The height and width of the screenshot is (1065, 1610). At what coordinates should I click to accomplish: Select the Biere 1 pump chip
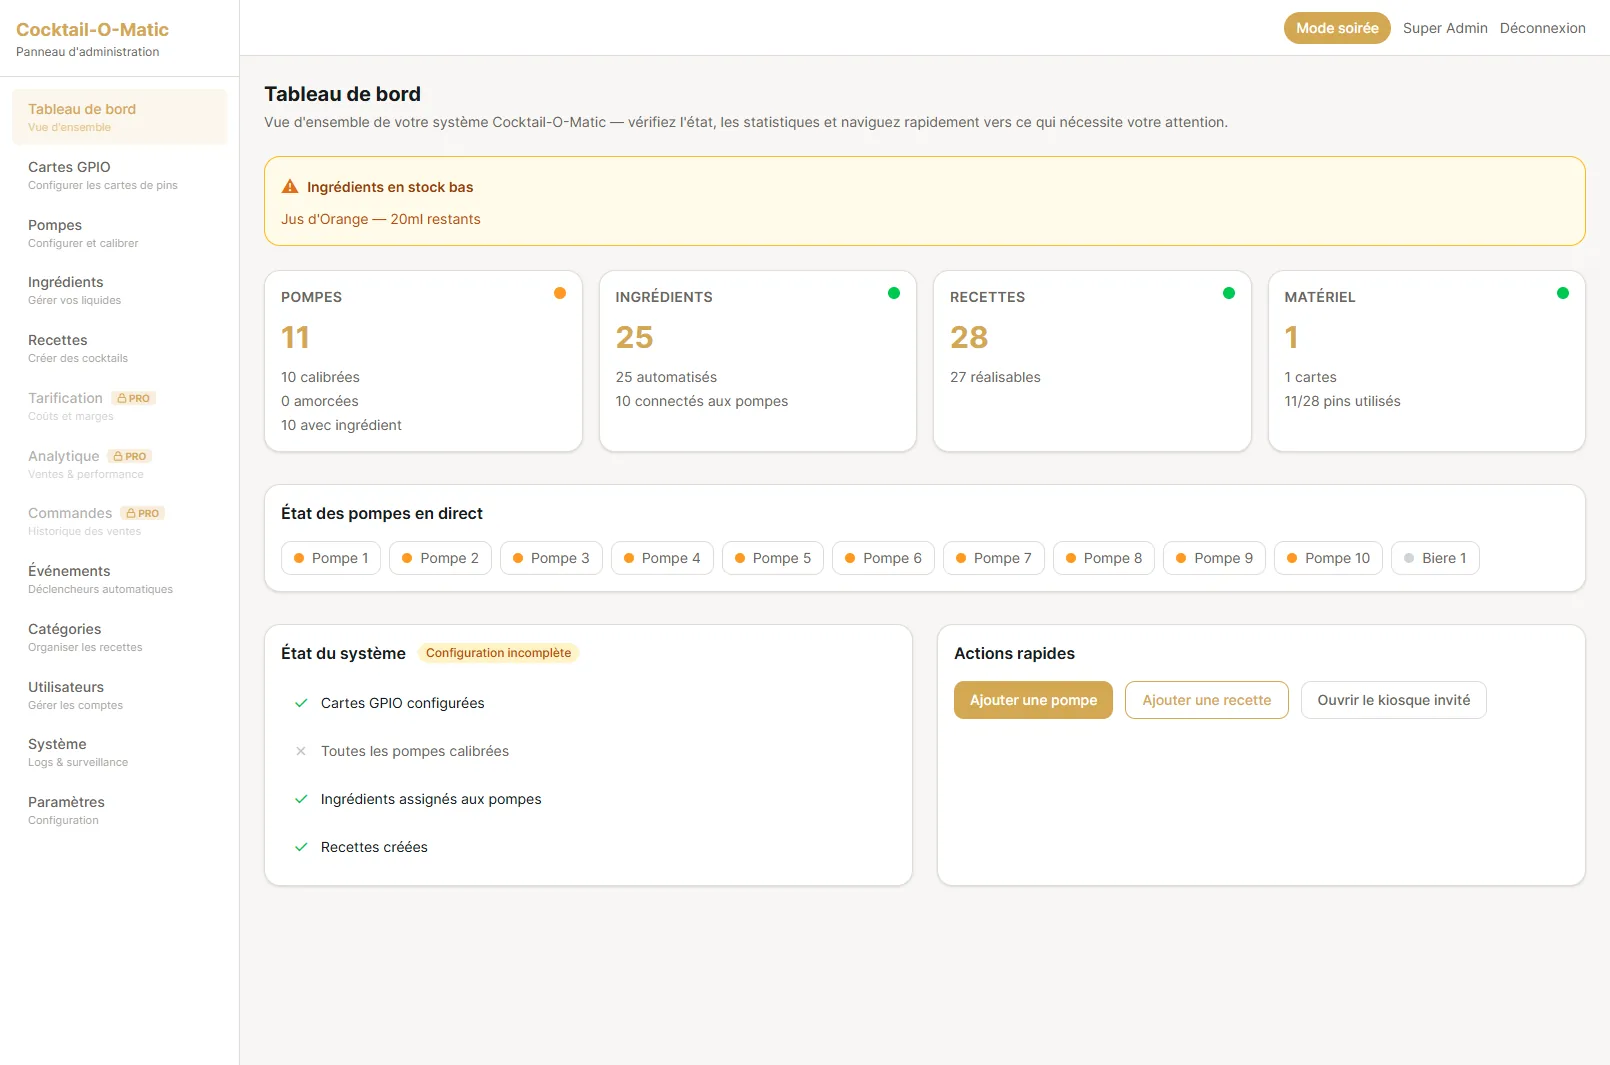pyautogui.click(x=1435, y=558)
